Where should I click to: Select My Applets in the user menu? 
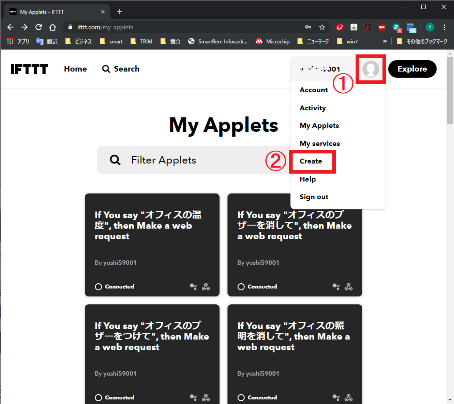click(319, 126)
